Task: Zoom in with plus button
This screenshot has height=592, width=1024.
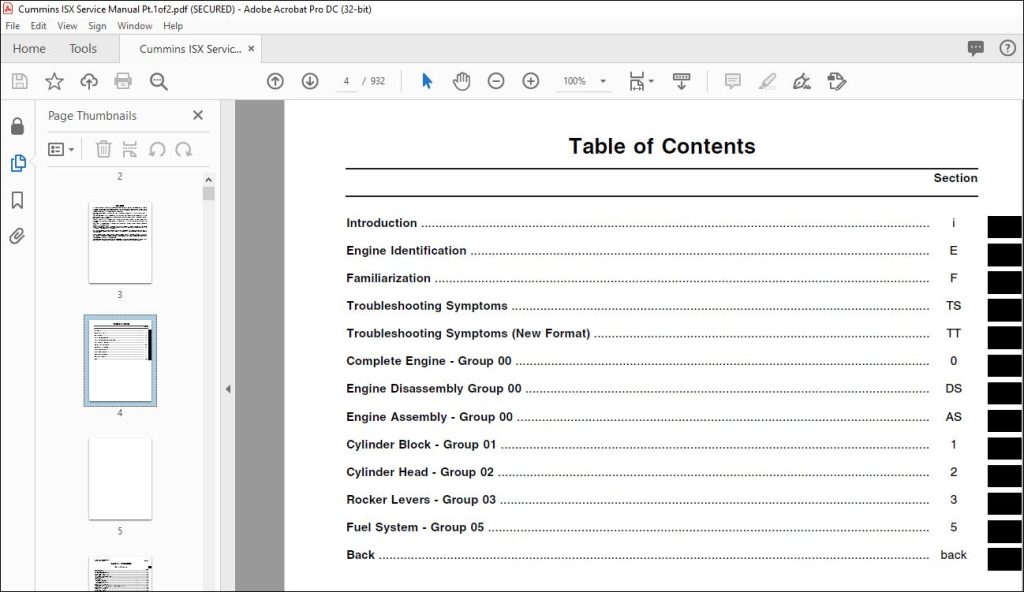Action: 531,81
